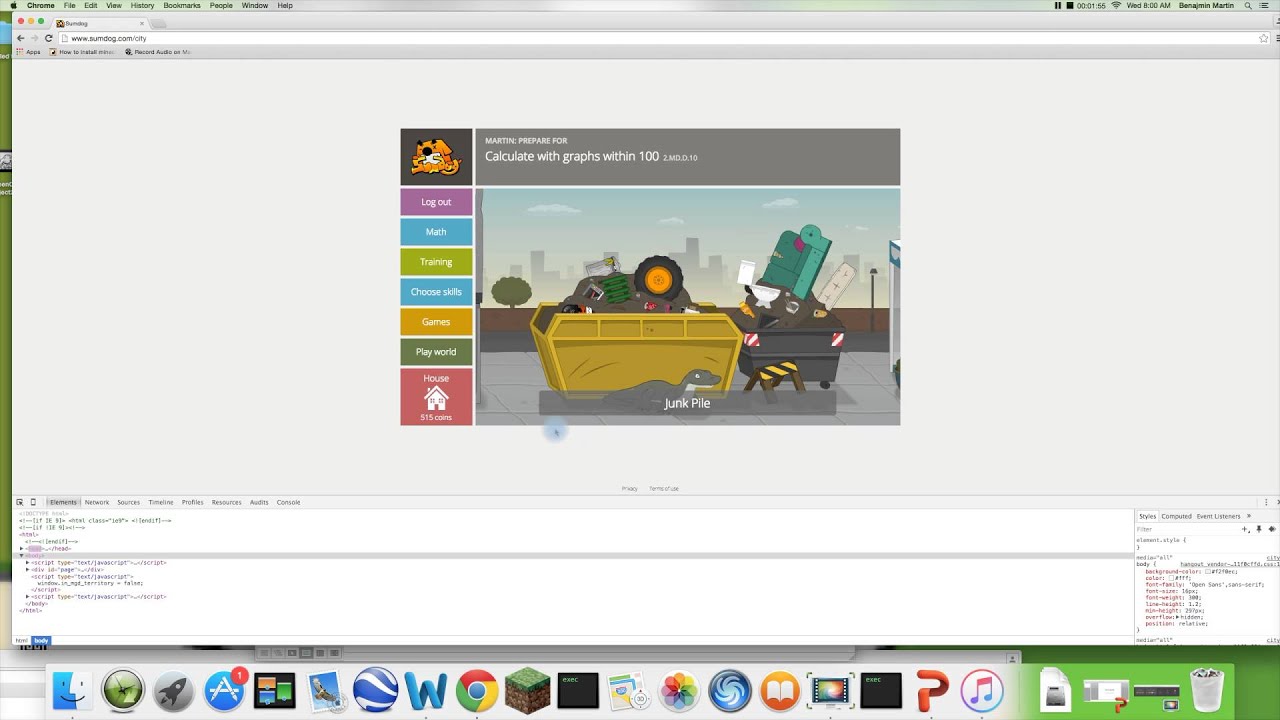Click the browser forward arrow
The width and height of the screenshot is (1280, 720).
pyautogui.click(x=34, y=38)
